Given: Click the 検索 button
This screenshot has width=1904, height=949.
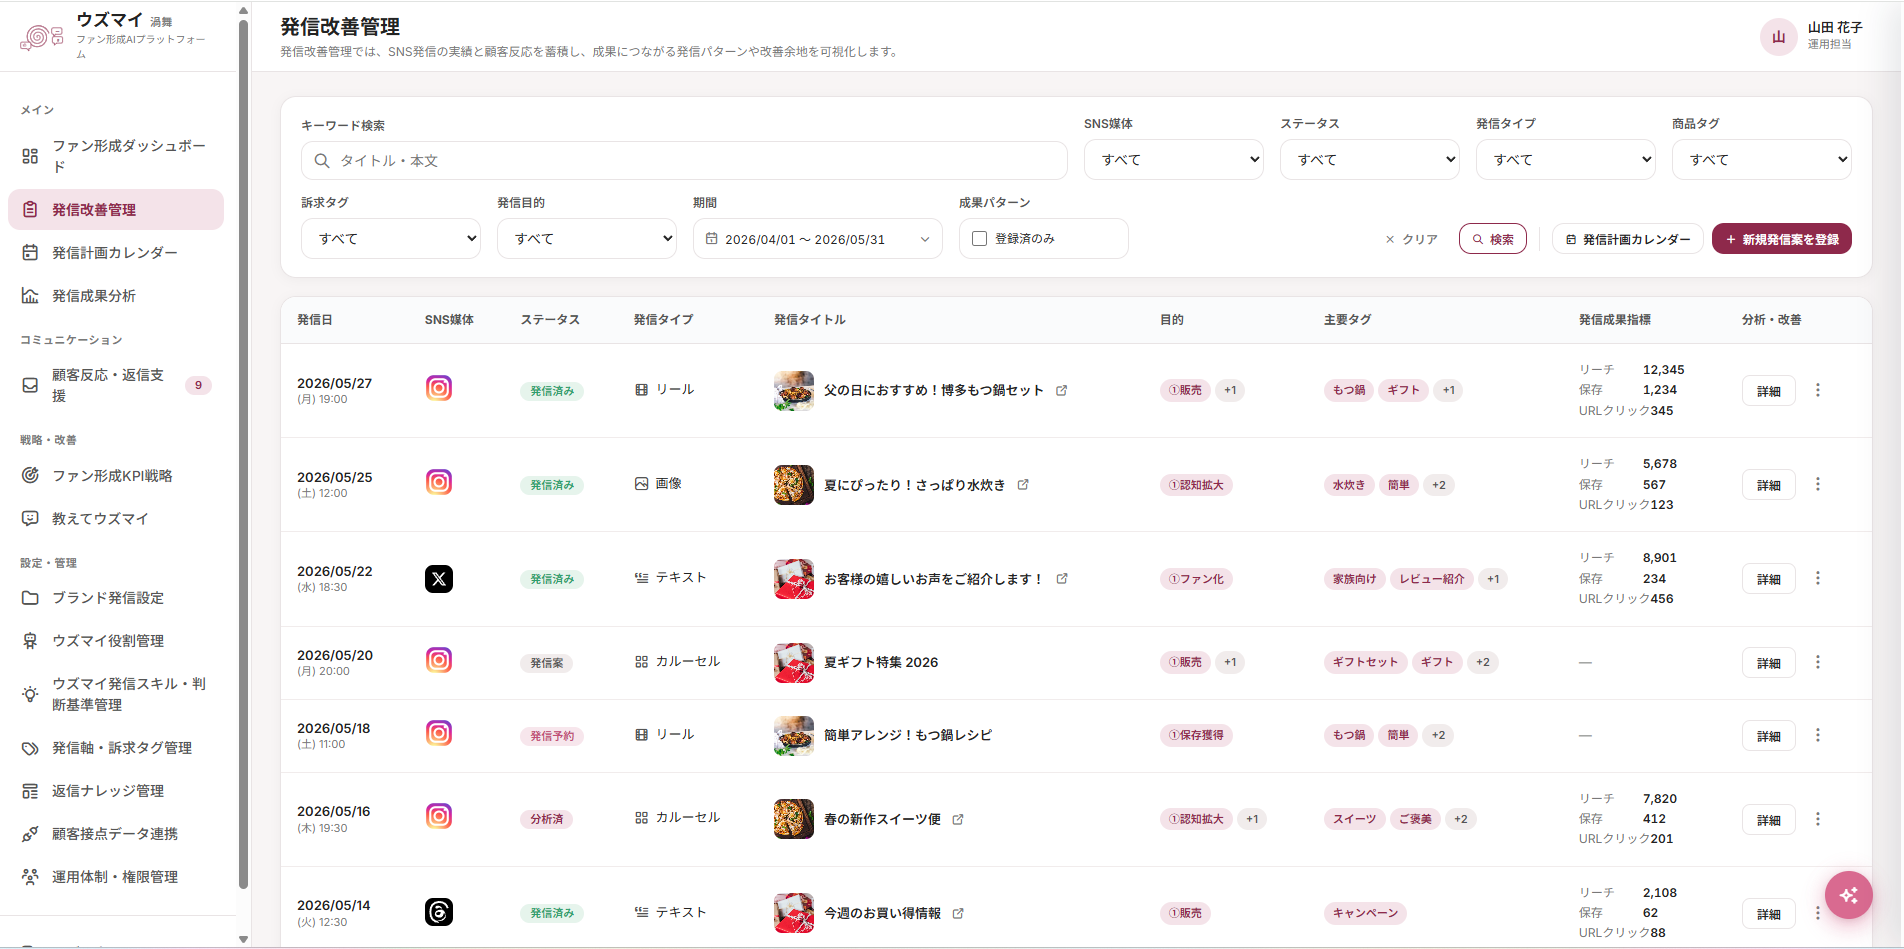Looking at the screenshot, I should point(1493,239).
